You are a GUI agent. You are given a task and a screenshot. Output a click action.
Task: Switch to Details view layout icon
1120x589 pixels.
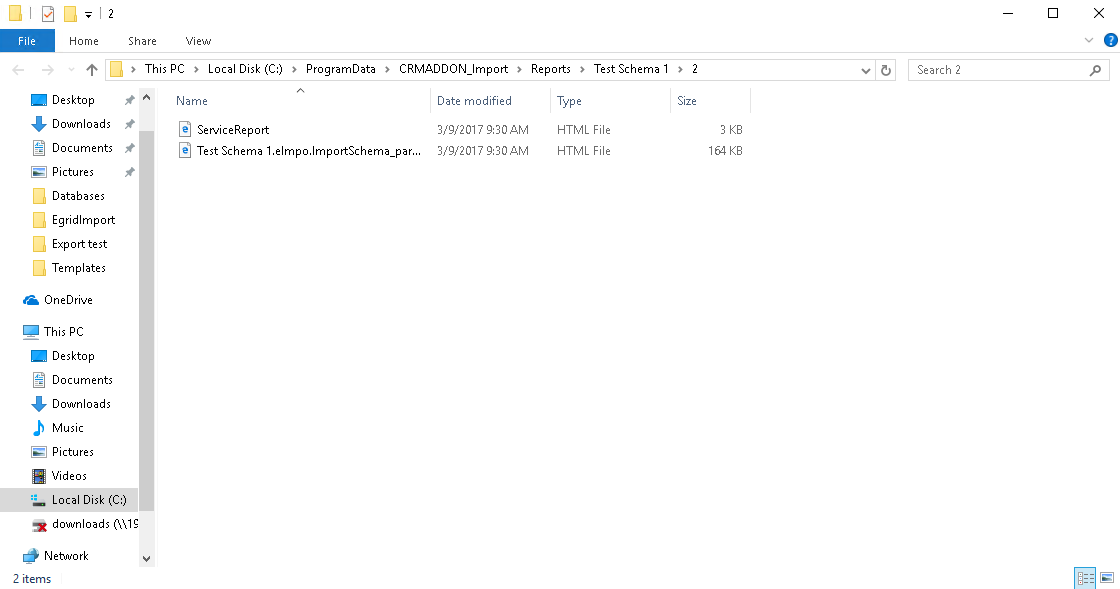[x=1085, y=578]
